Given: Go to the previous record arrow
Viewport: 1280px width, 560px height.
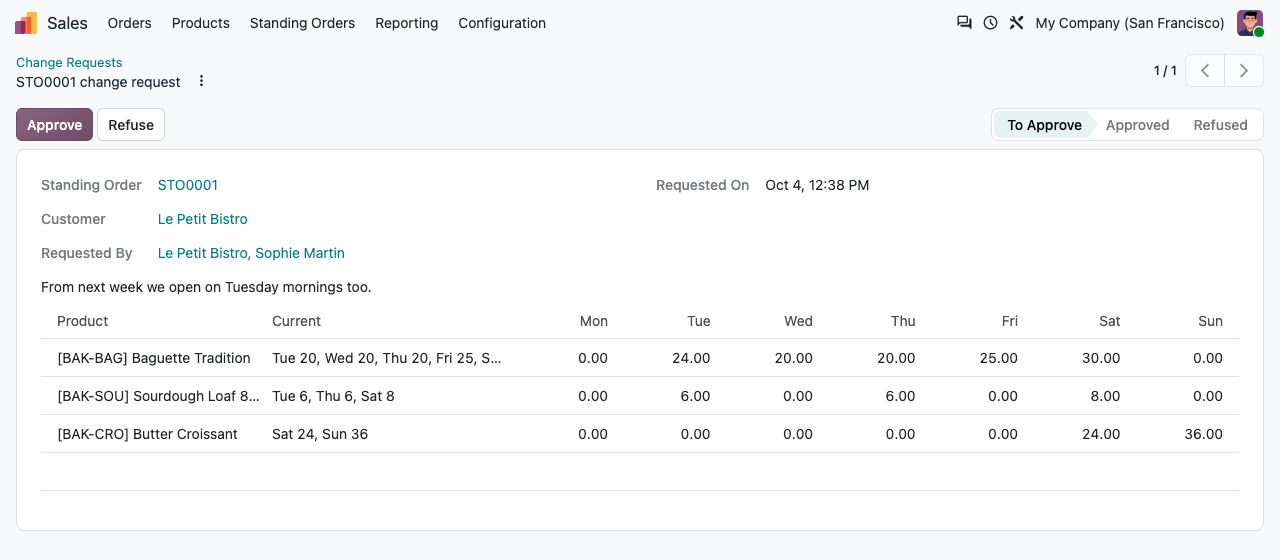Looking at the screenshot, I should (1206, 71).
